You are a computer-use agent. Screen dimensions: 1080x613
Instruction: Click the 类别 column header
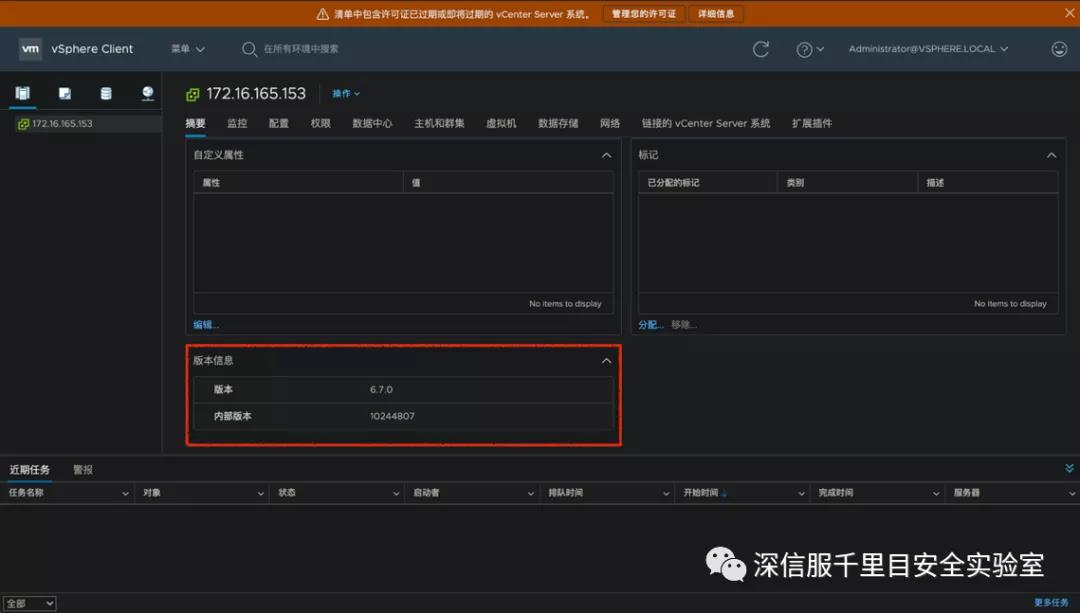(x=795, y=183)
